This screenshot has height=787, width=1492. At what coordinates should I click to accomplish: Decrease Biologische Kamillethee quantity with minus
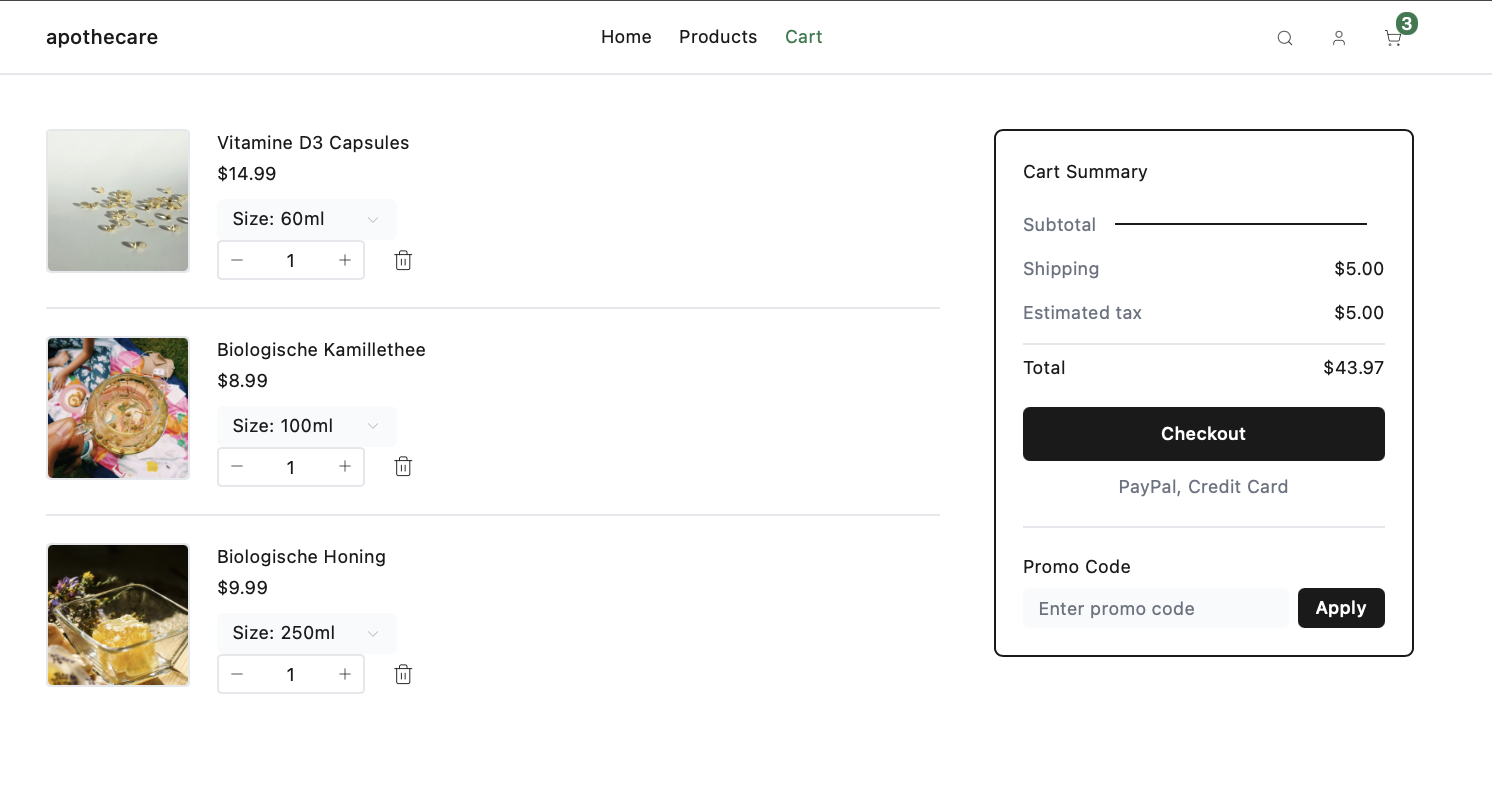click(x=237, y=466)
